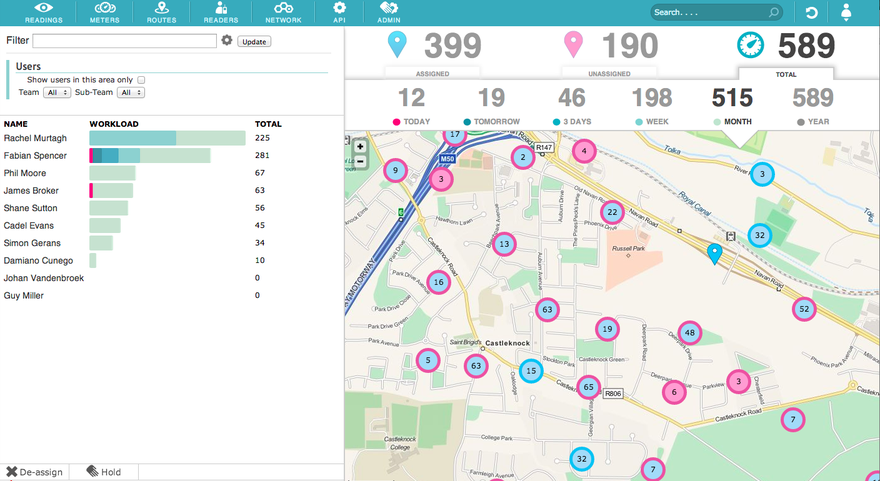Click the search magnifier icon
This screenshot has height=481, width=880.
[x=774, y=12]
